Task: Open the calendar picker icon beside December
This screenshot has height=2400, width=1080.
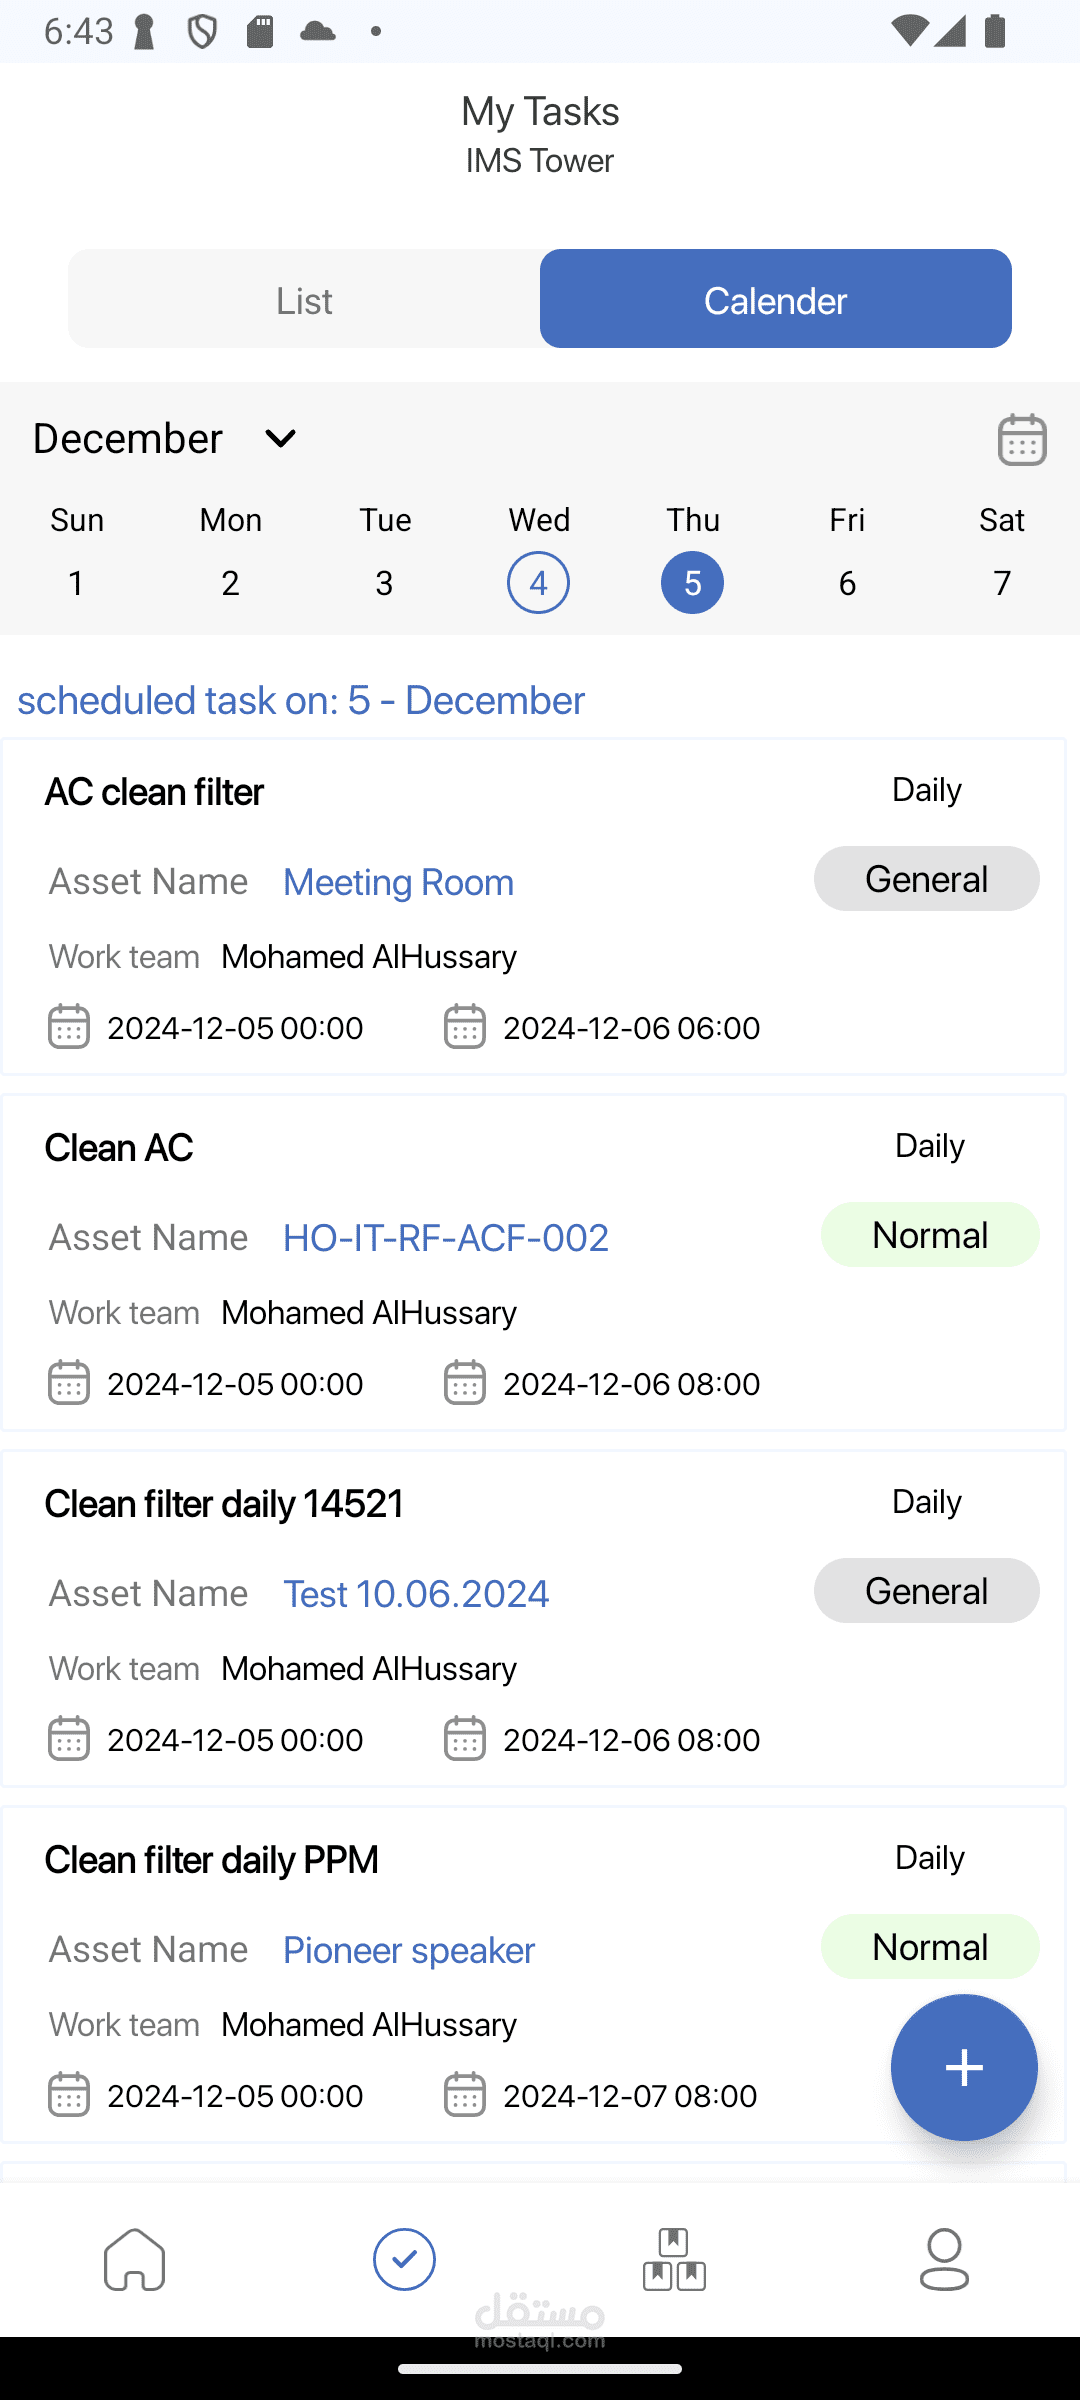Action: coord(1021,439)
